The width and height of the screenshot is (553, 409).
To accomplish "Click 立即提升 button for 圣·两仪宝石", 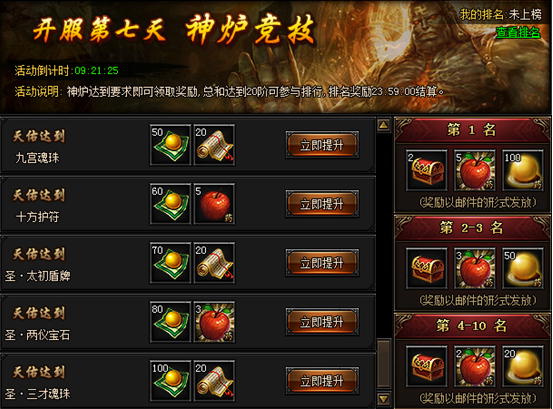I will [322, 322].
